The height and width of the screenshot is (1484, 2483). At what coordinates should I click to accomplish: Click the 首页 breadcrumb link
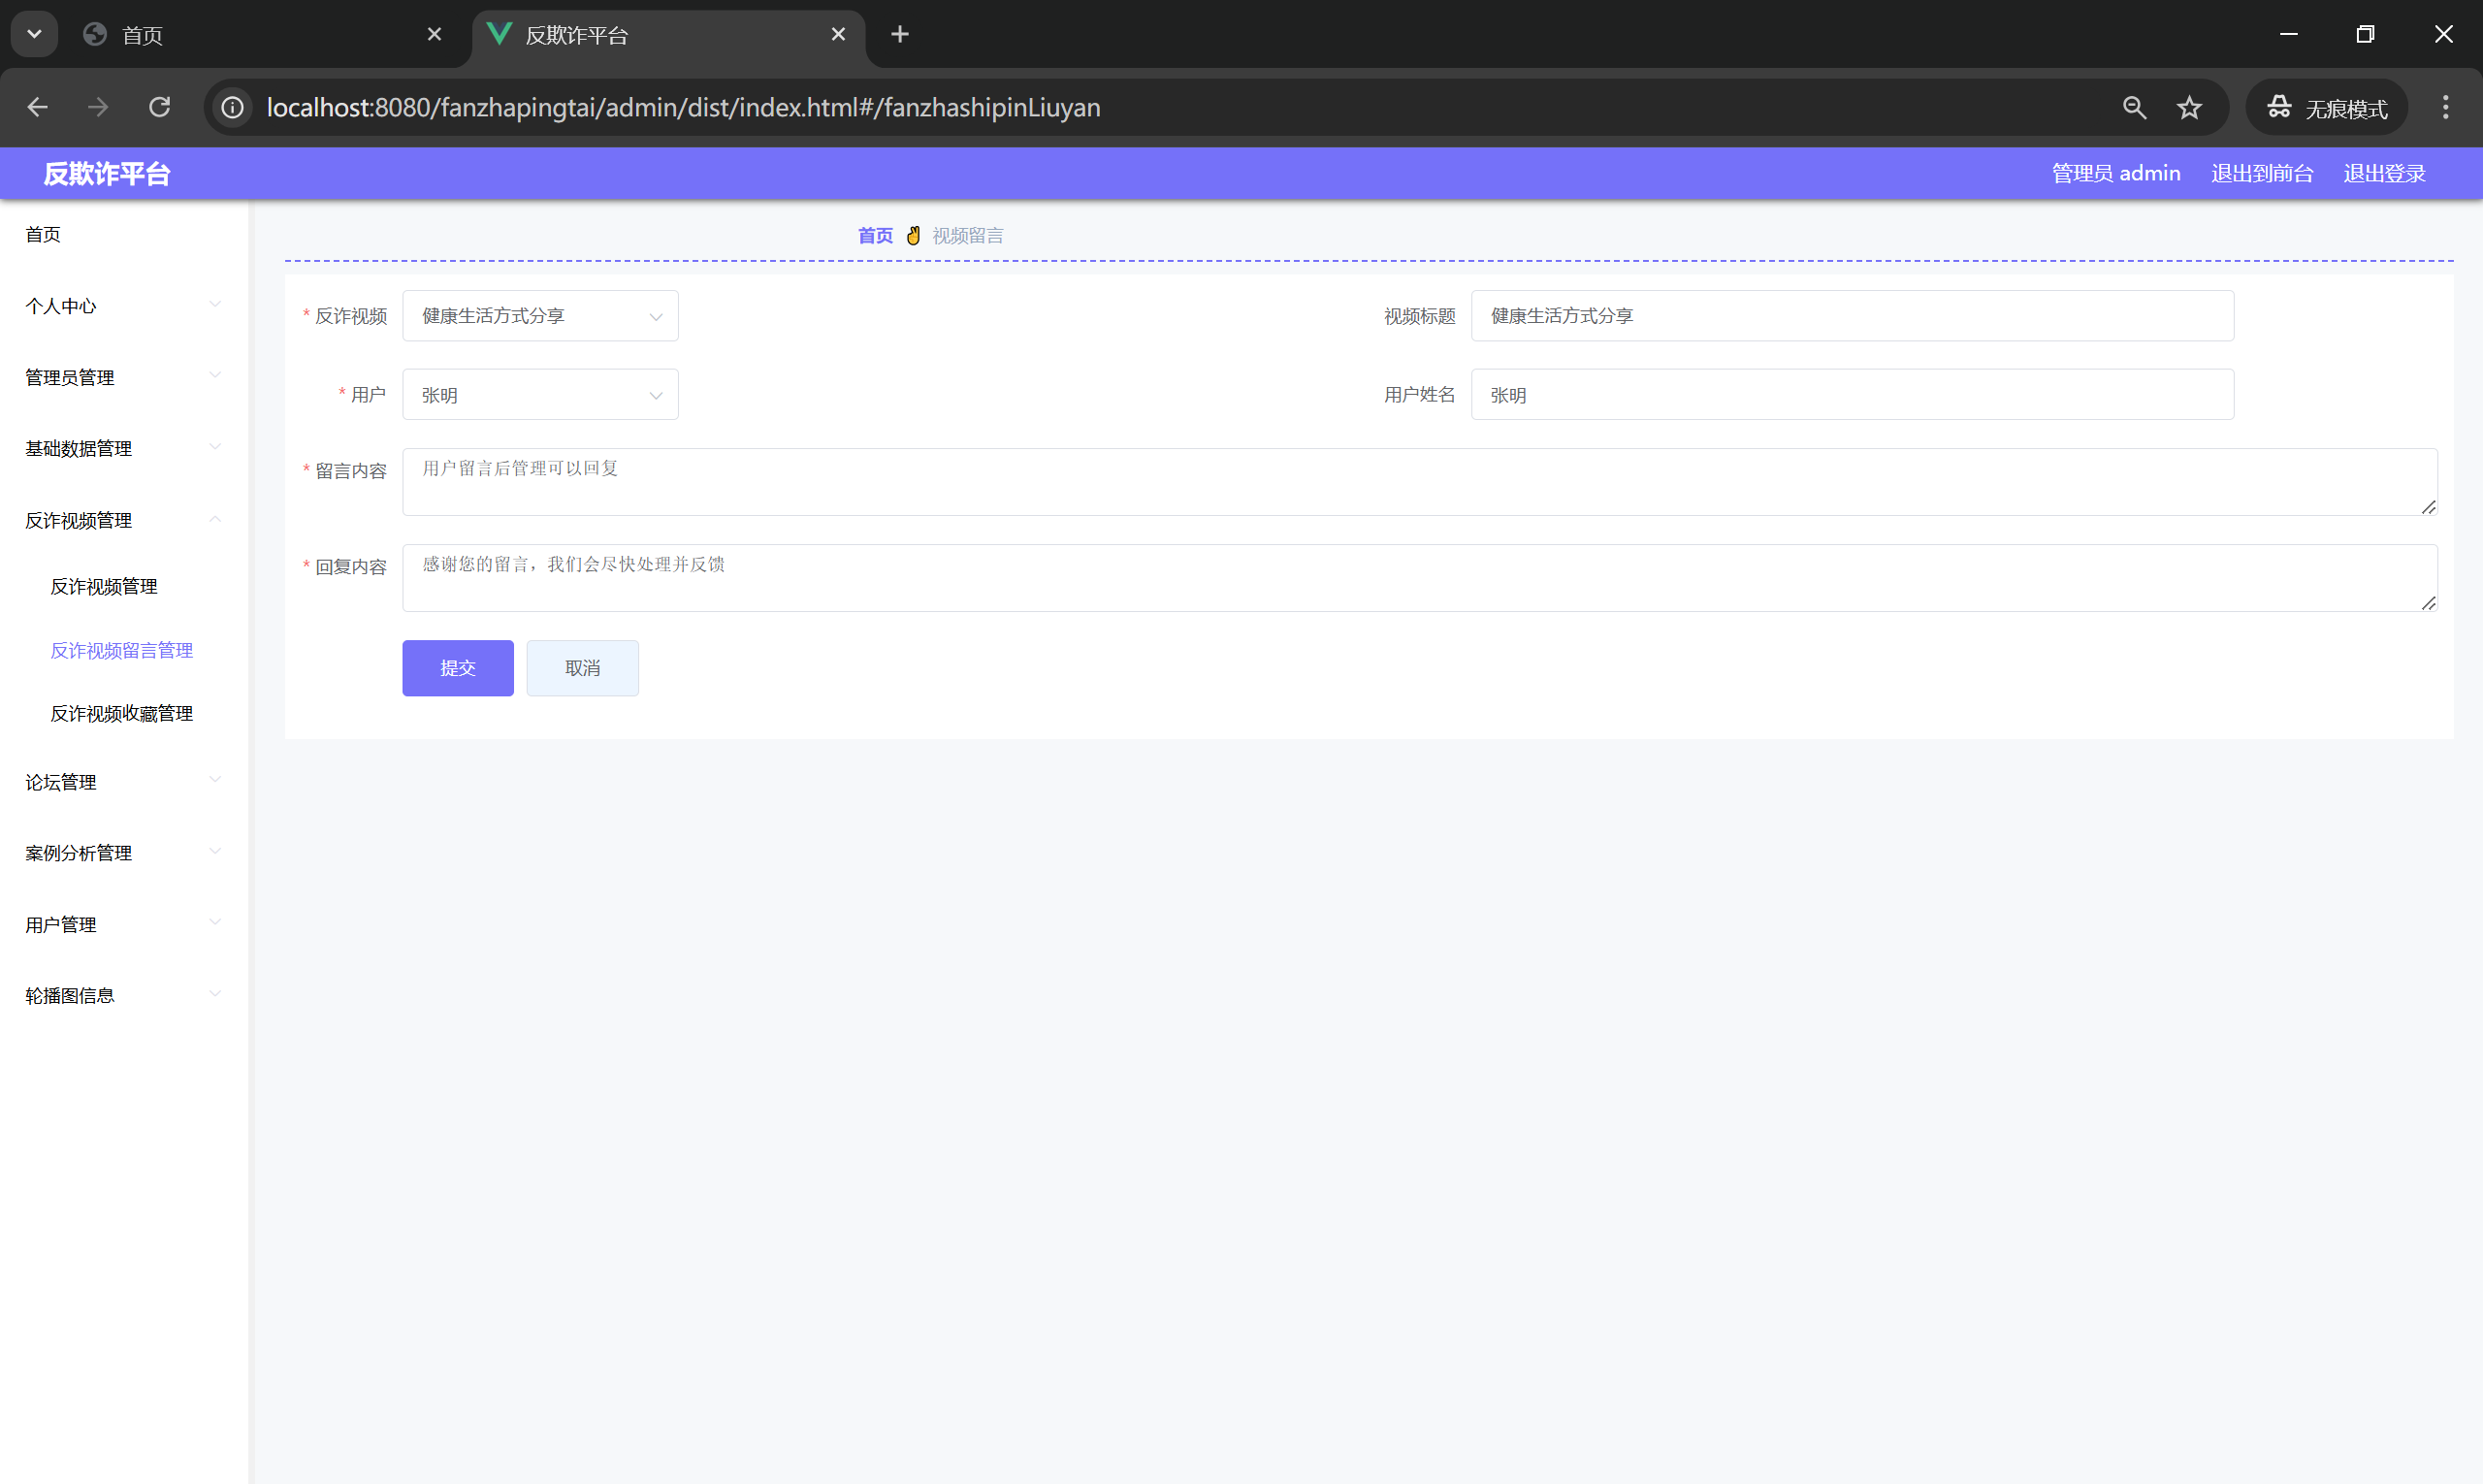point(875,235)
